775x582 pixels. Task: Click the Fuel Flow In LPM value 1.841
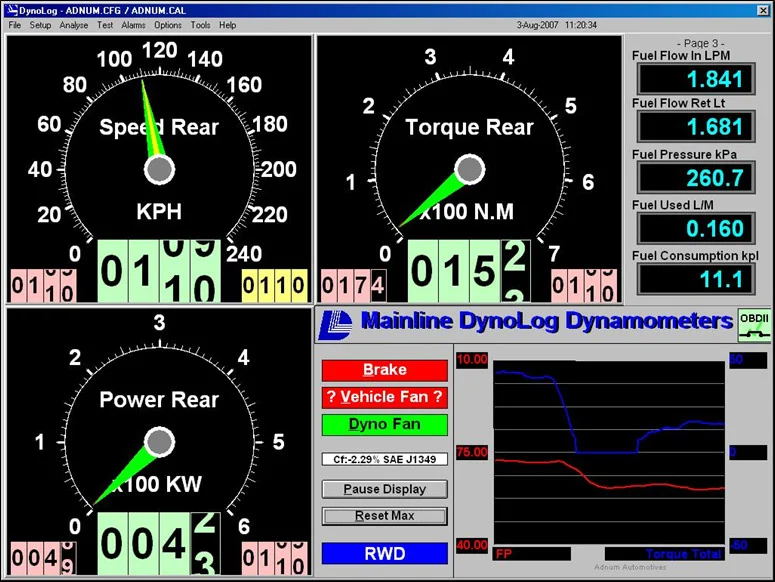tap(696, 79)
